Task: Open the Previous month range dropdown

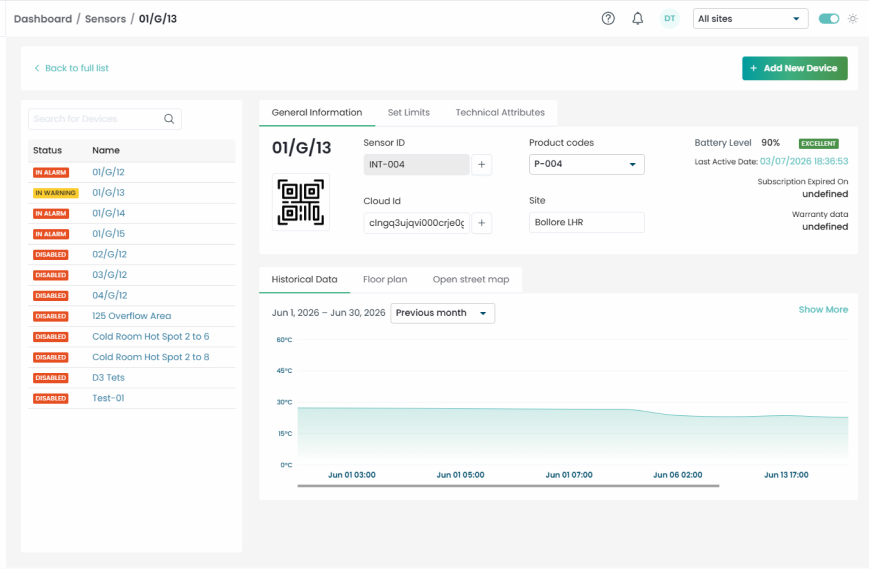Action: [x=443, y=313]
